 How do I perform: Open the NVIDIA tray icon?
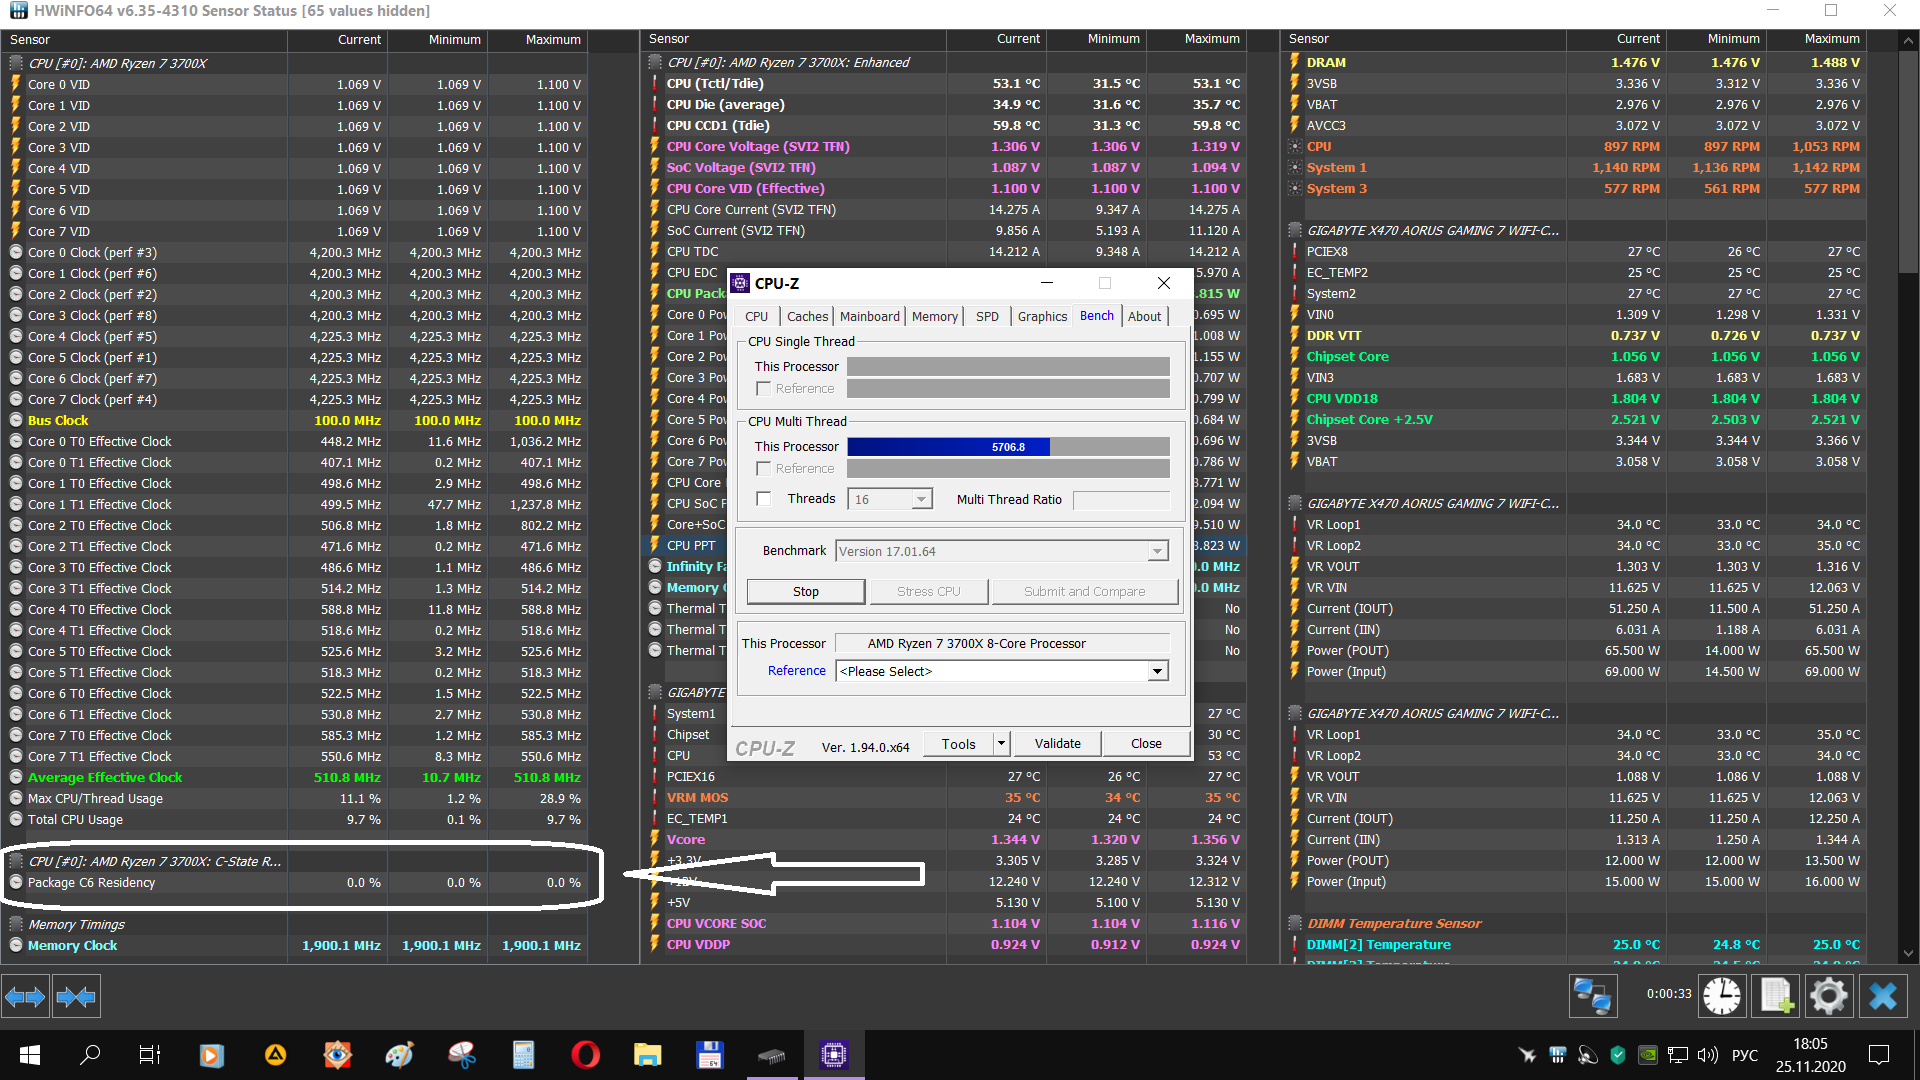click(1648, 1055)
